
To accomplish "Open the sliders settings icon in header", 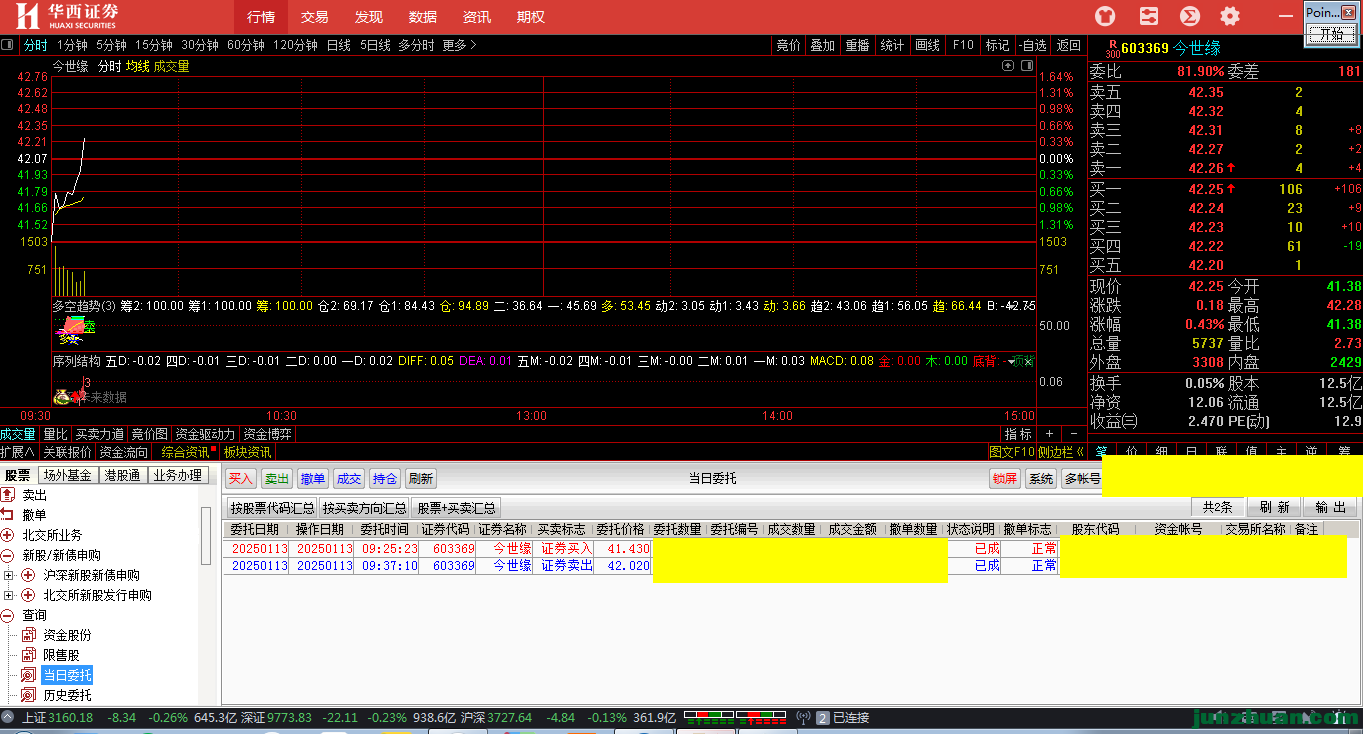I will [1148, 16].
